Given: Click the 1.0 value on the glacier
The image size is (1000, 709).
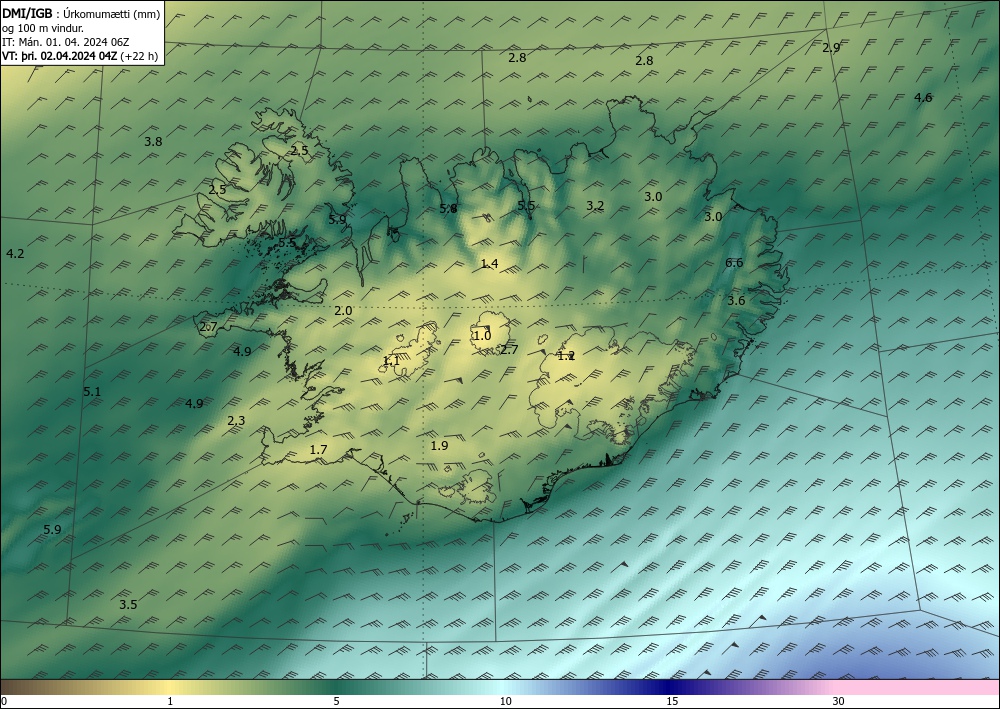Looking at the screenshot, I should click(x=482, y=335).
